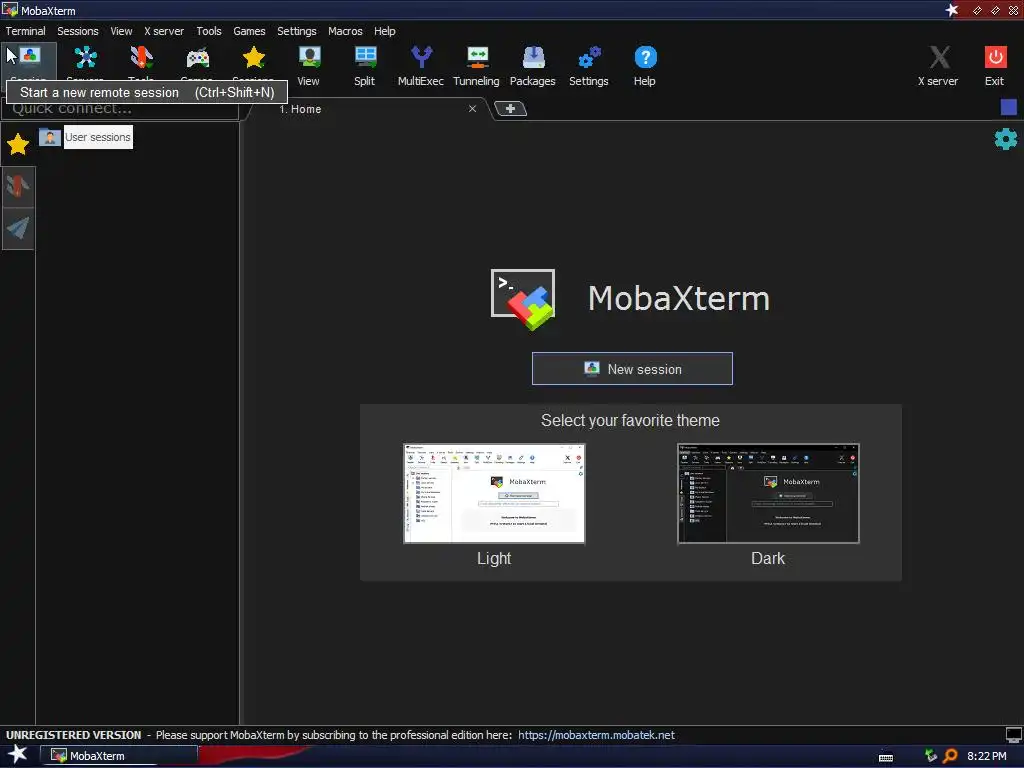Open the View menu in menu bar
1024x768 pixels.
pos(121,31)
